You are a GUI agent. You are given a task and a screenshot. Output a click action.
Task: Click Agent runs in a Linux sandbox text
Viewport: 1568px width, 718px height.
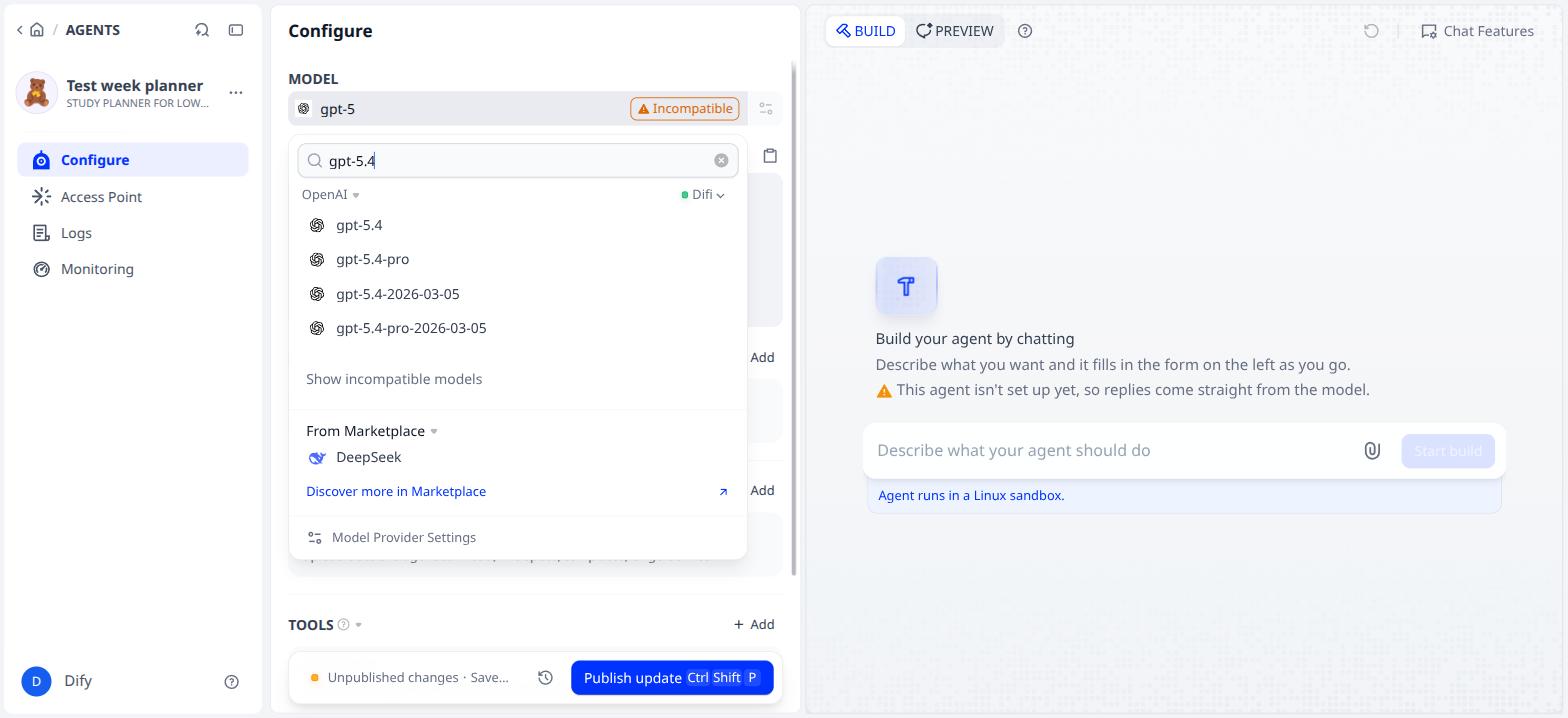pos(971,495)
